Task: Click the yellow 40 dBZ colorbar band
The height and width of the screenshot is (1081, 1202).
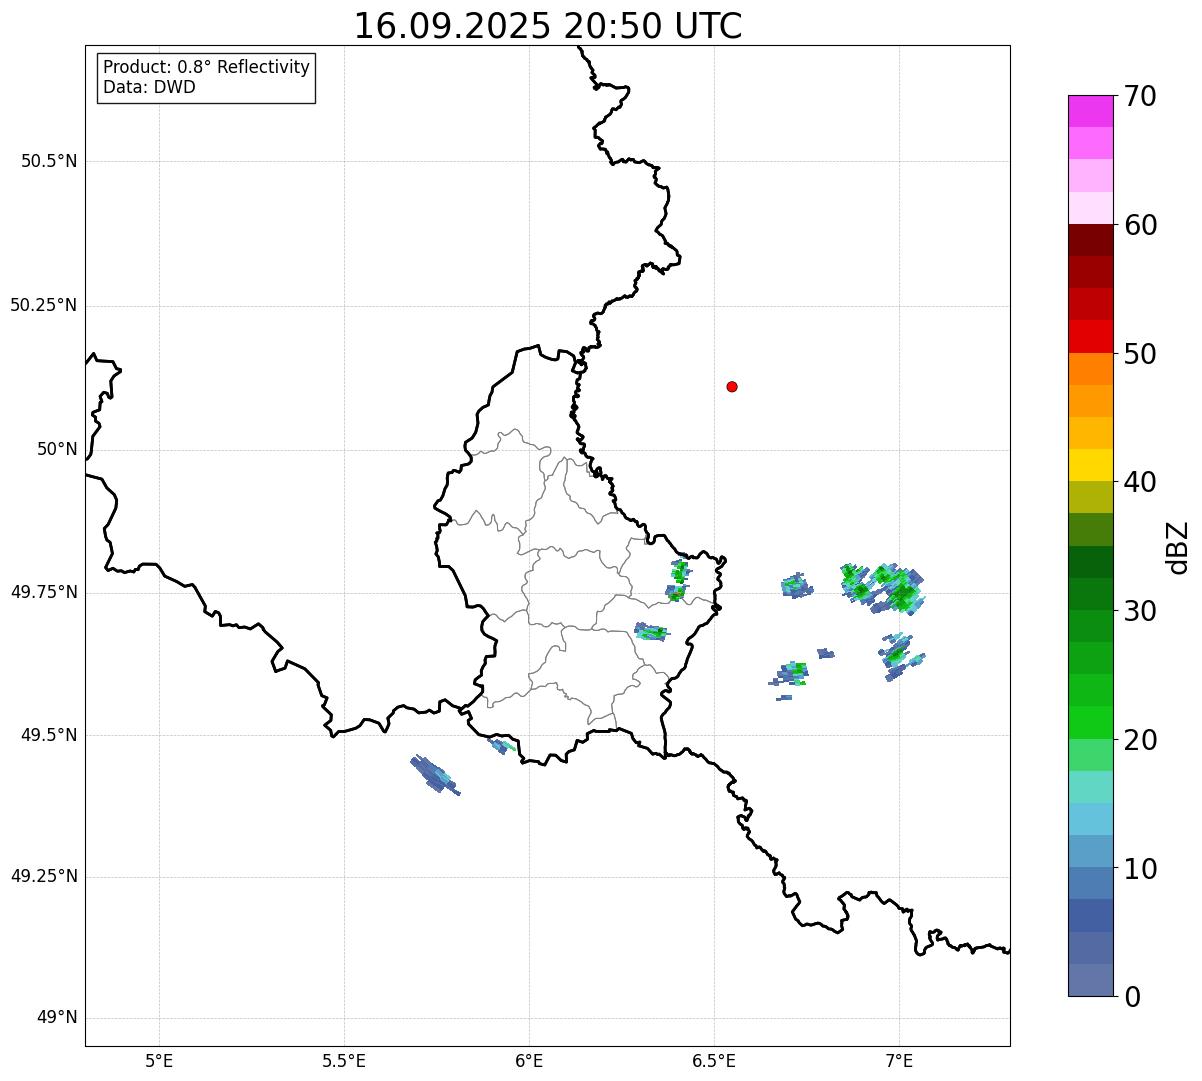Action: point(1090,465)
